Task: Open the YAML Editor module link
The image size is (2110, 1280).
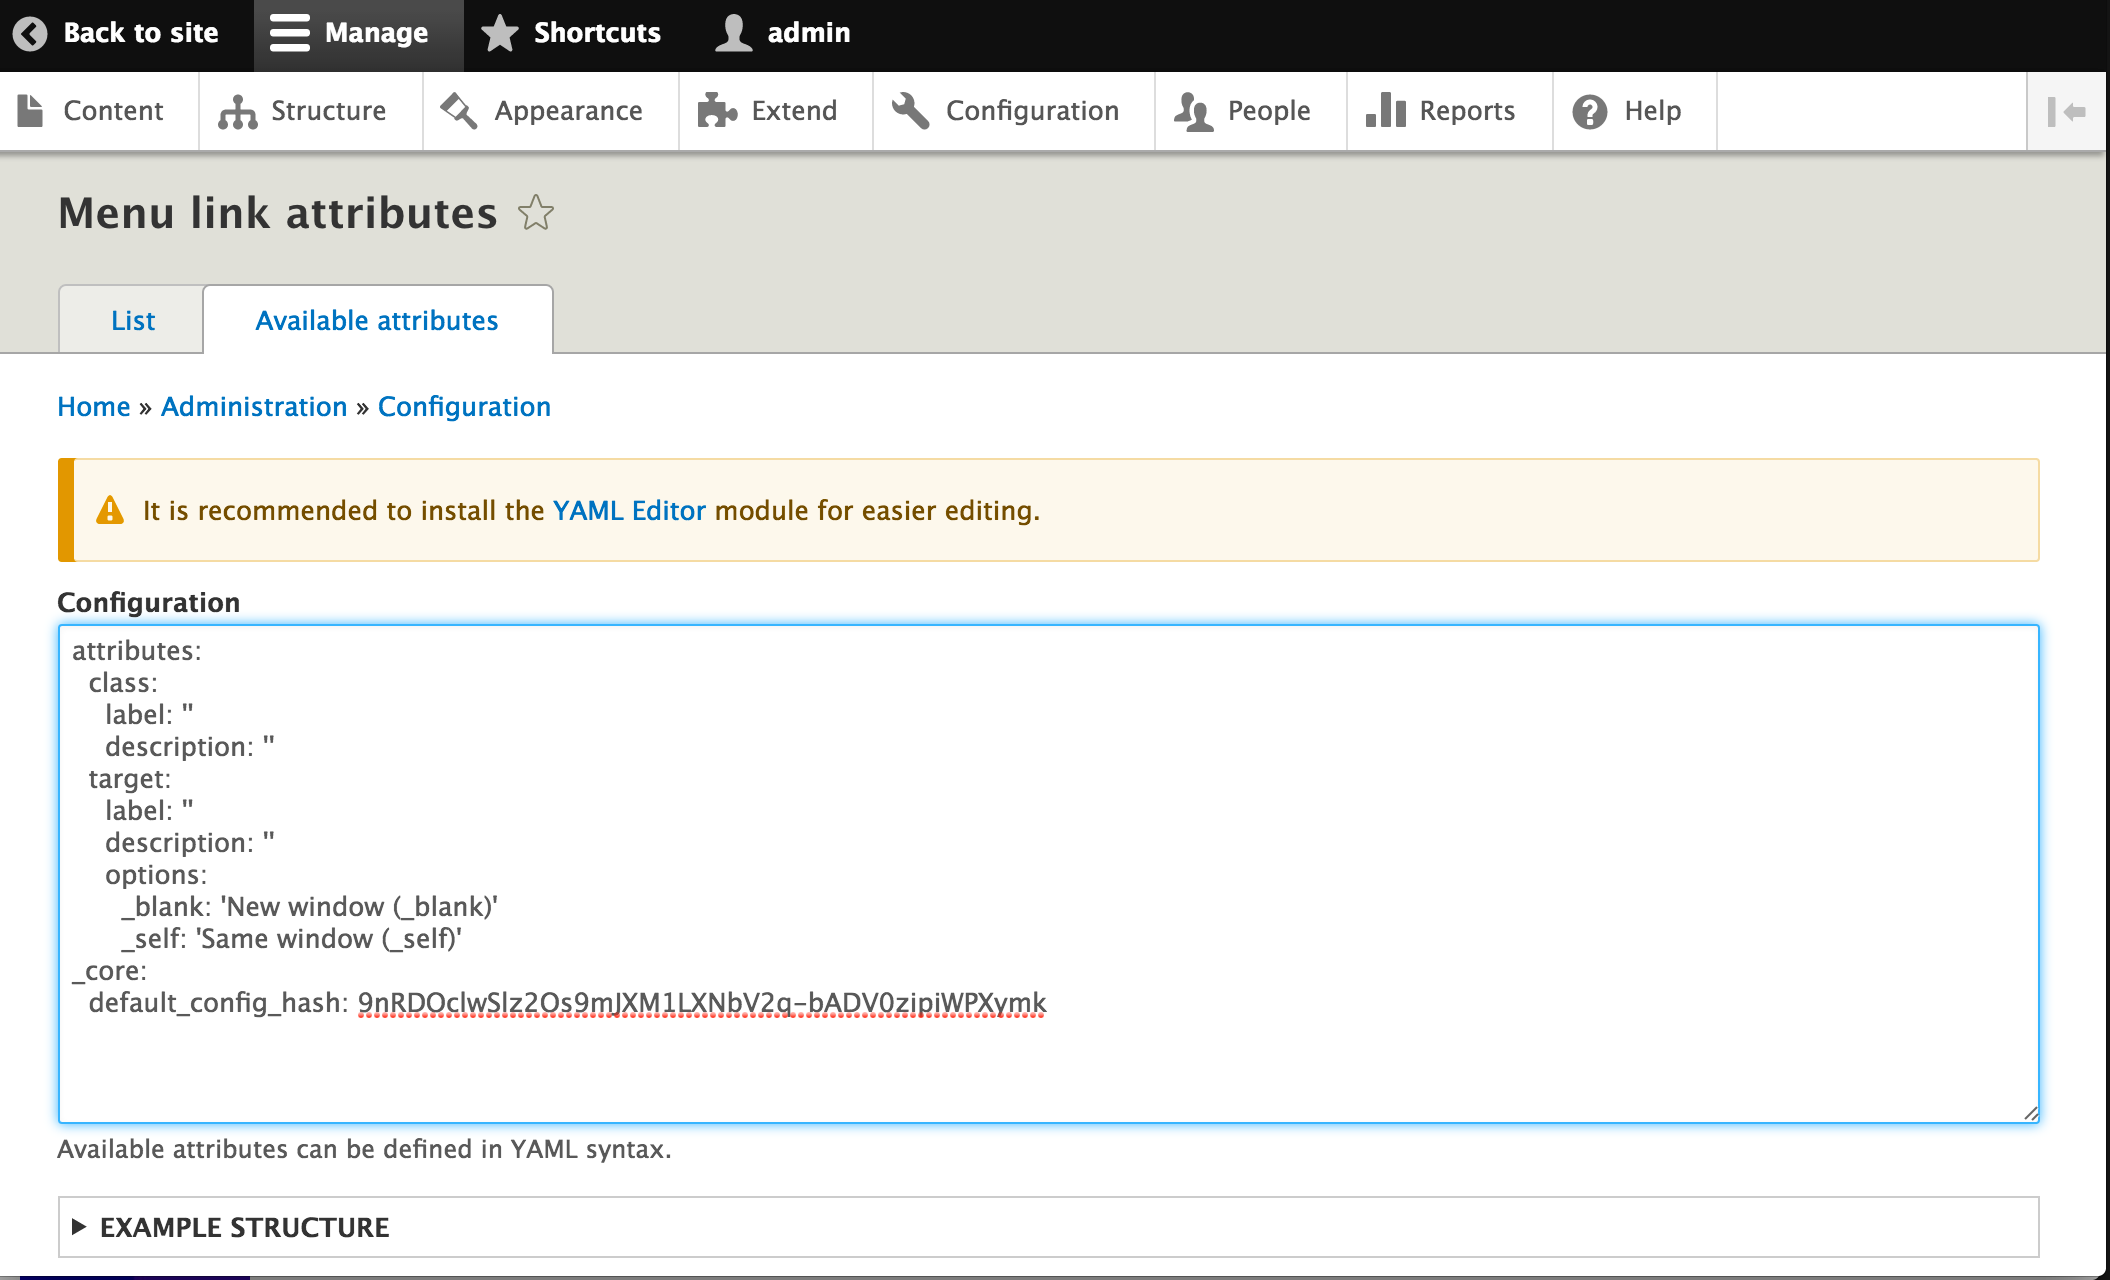Action: coord(629,510)
